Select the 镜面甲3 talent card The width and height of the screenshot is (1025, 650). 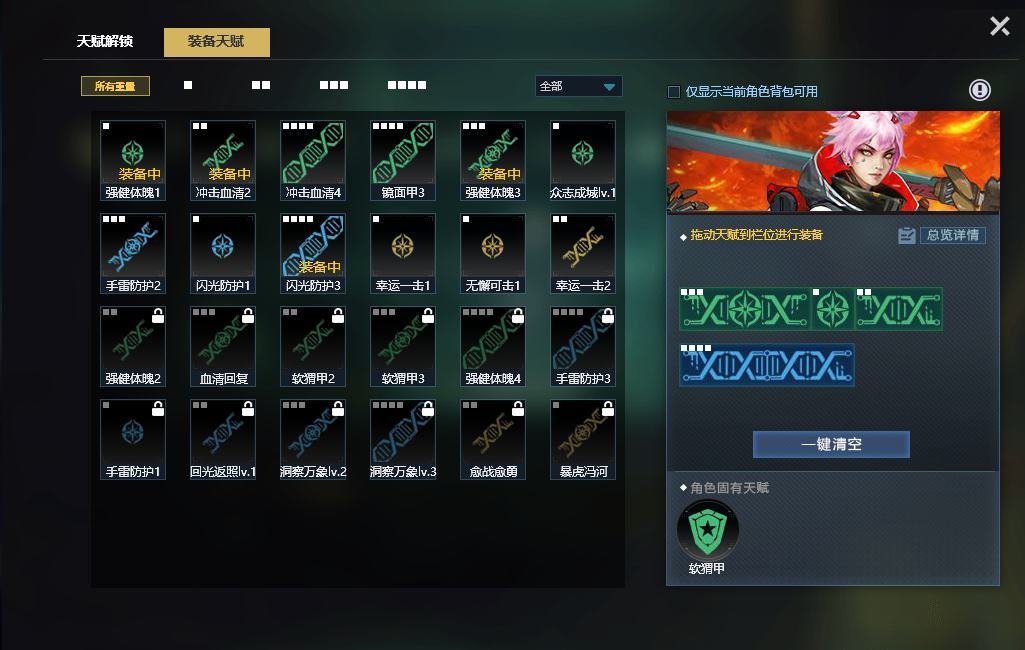click(x=403, y=160)
